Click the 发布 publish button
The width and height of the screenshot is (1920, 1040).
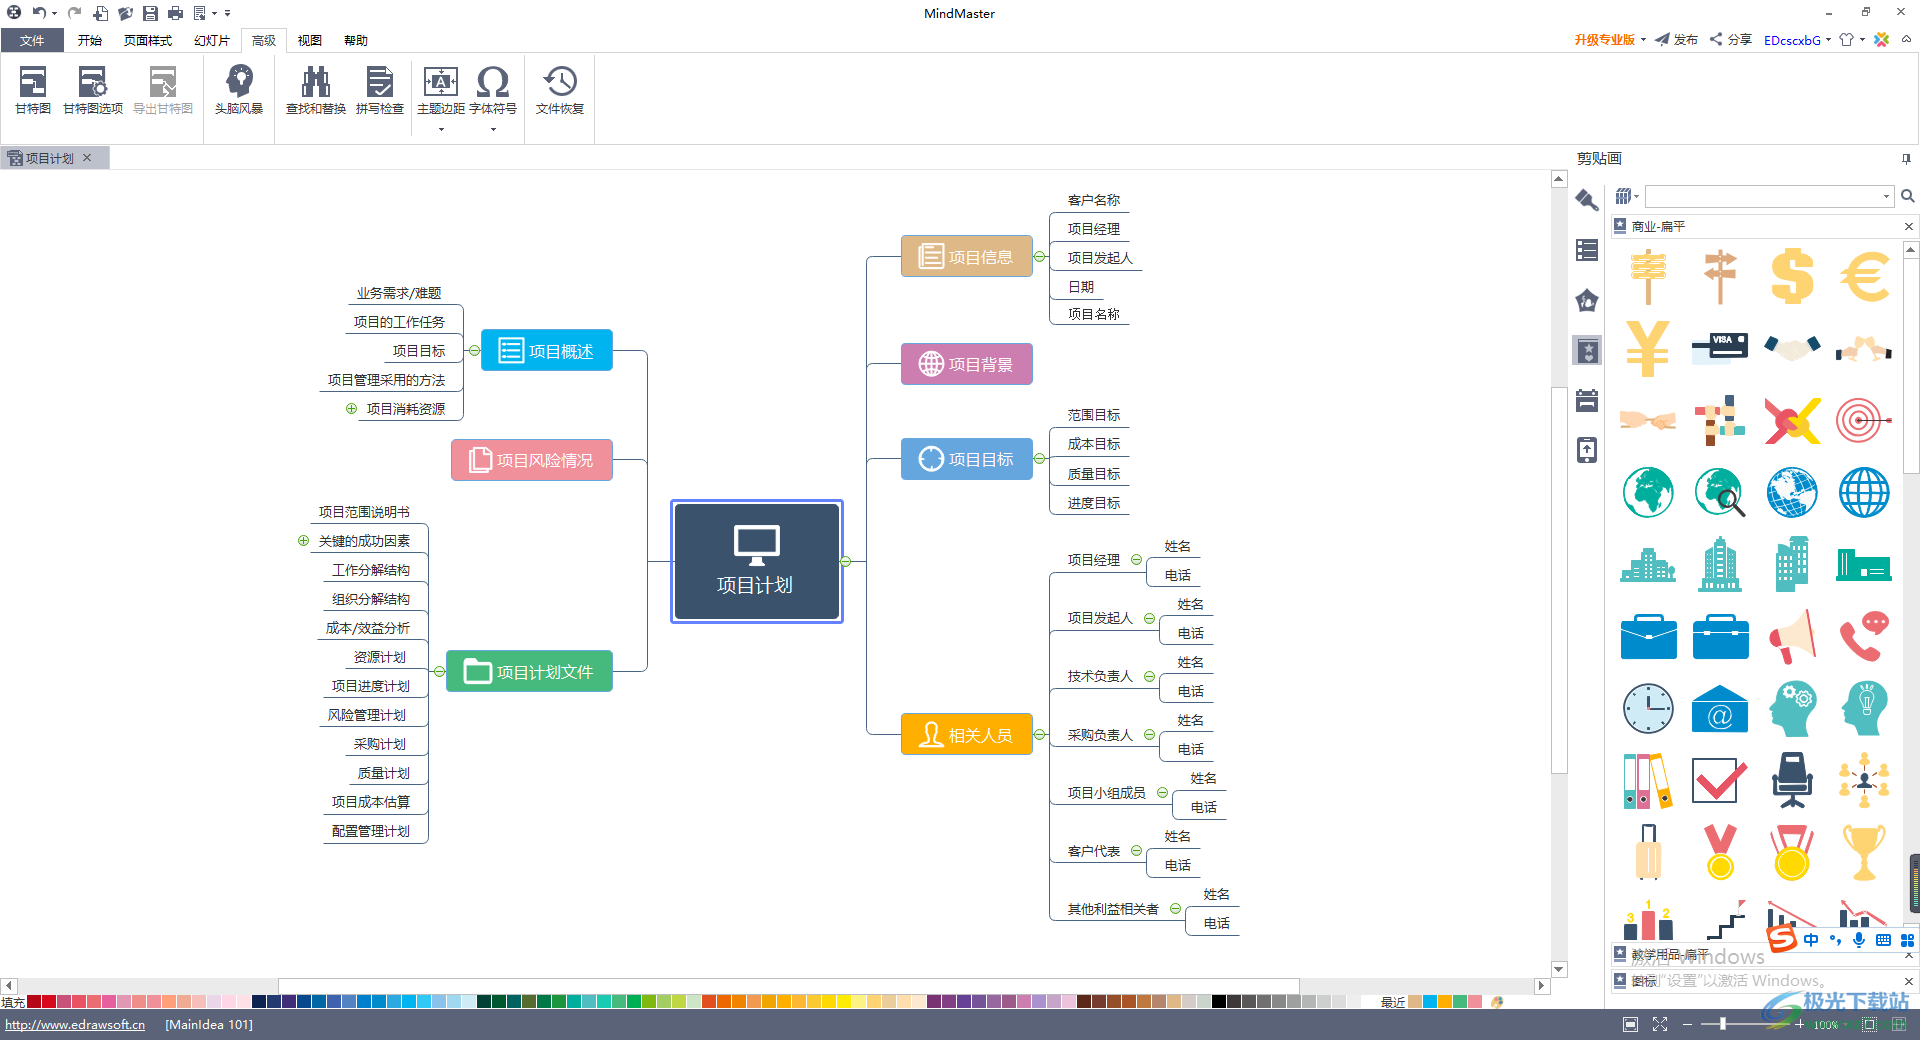[x=1676, y=40]
